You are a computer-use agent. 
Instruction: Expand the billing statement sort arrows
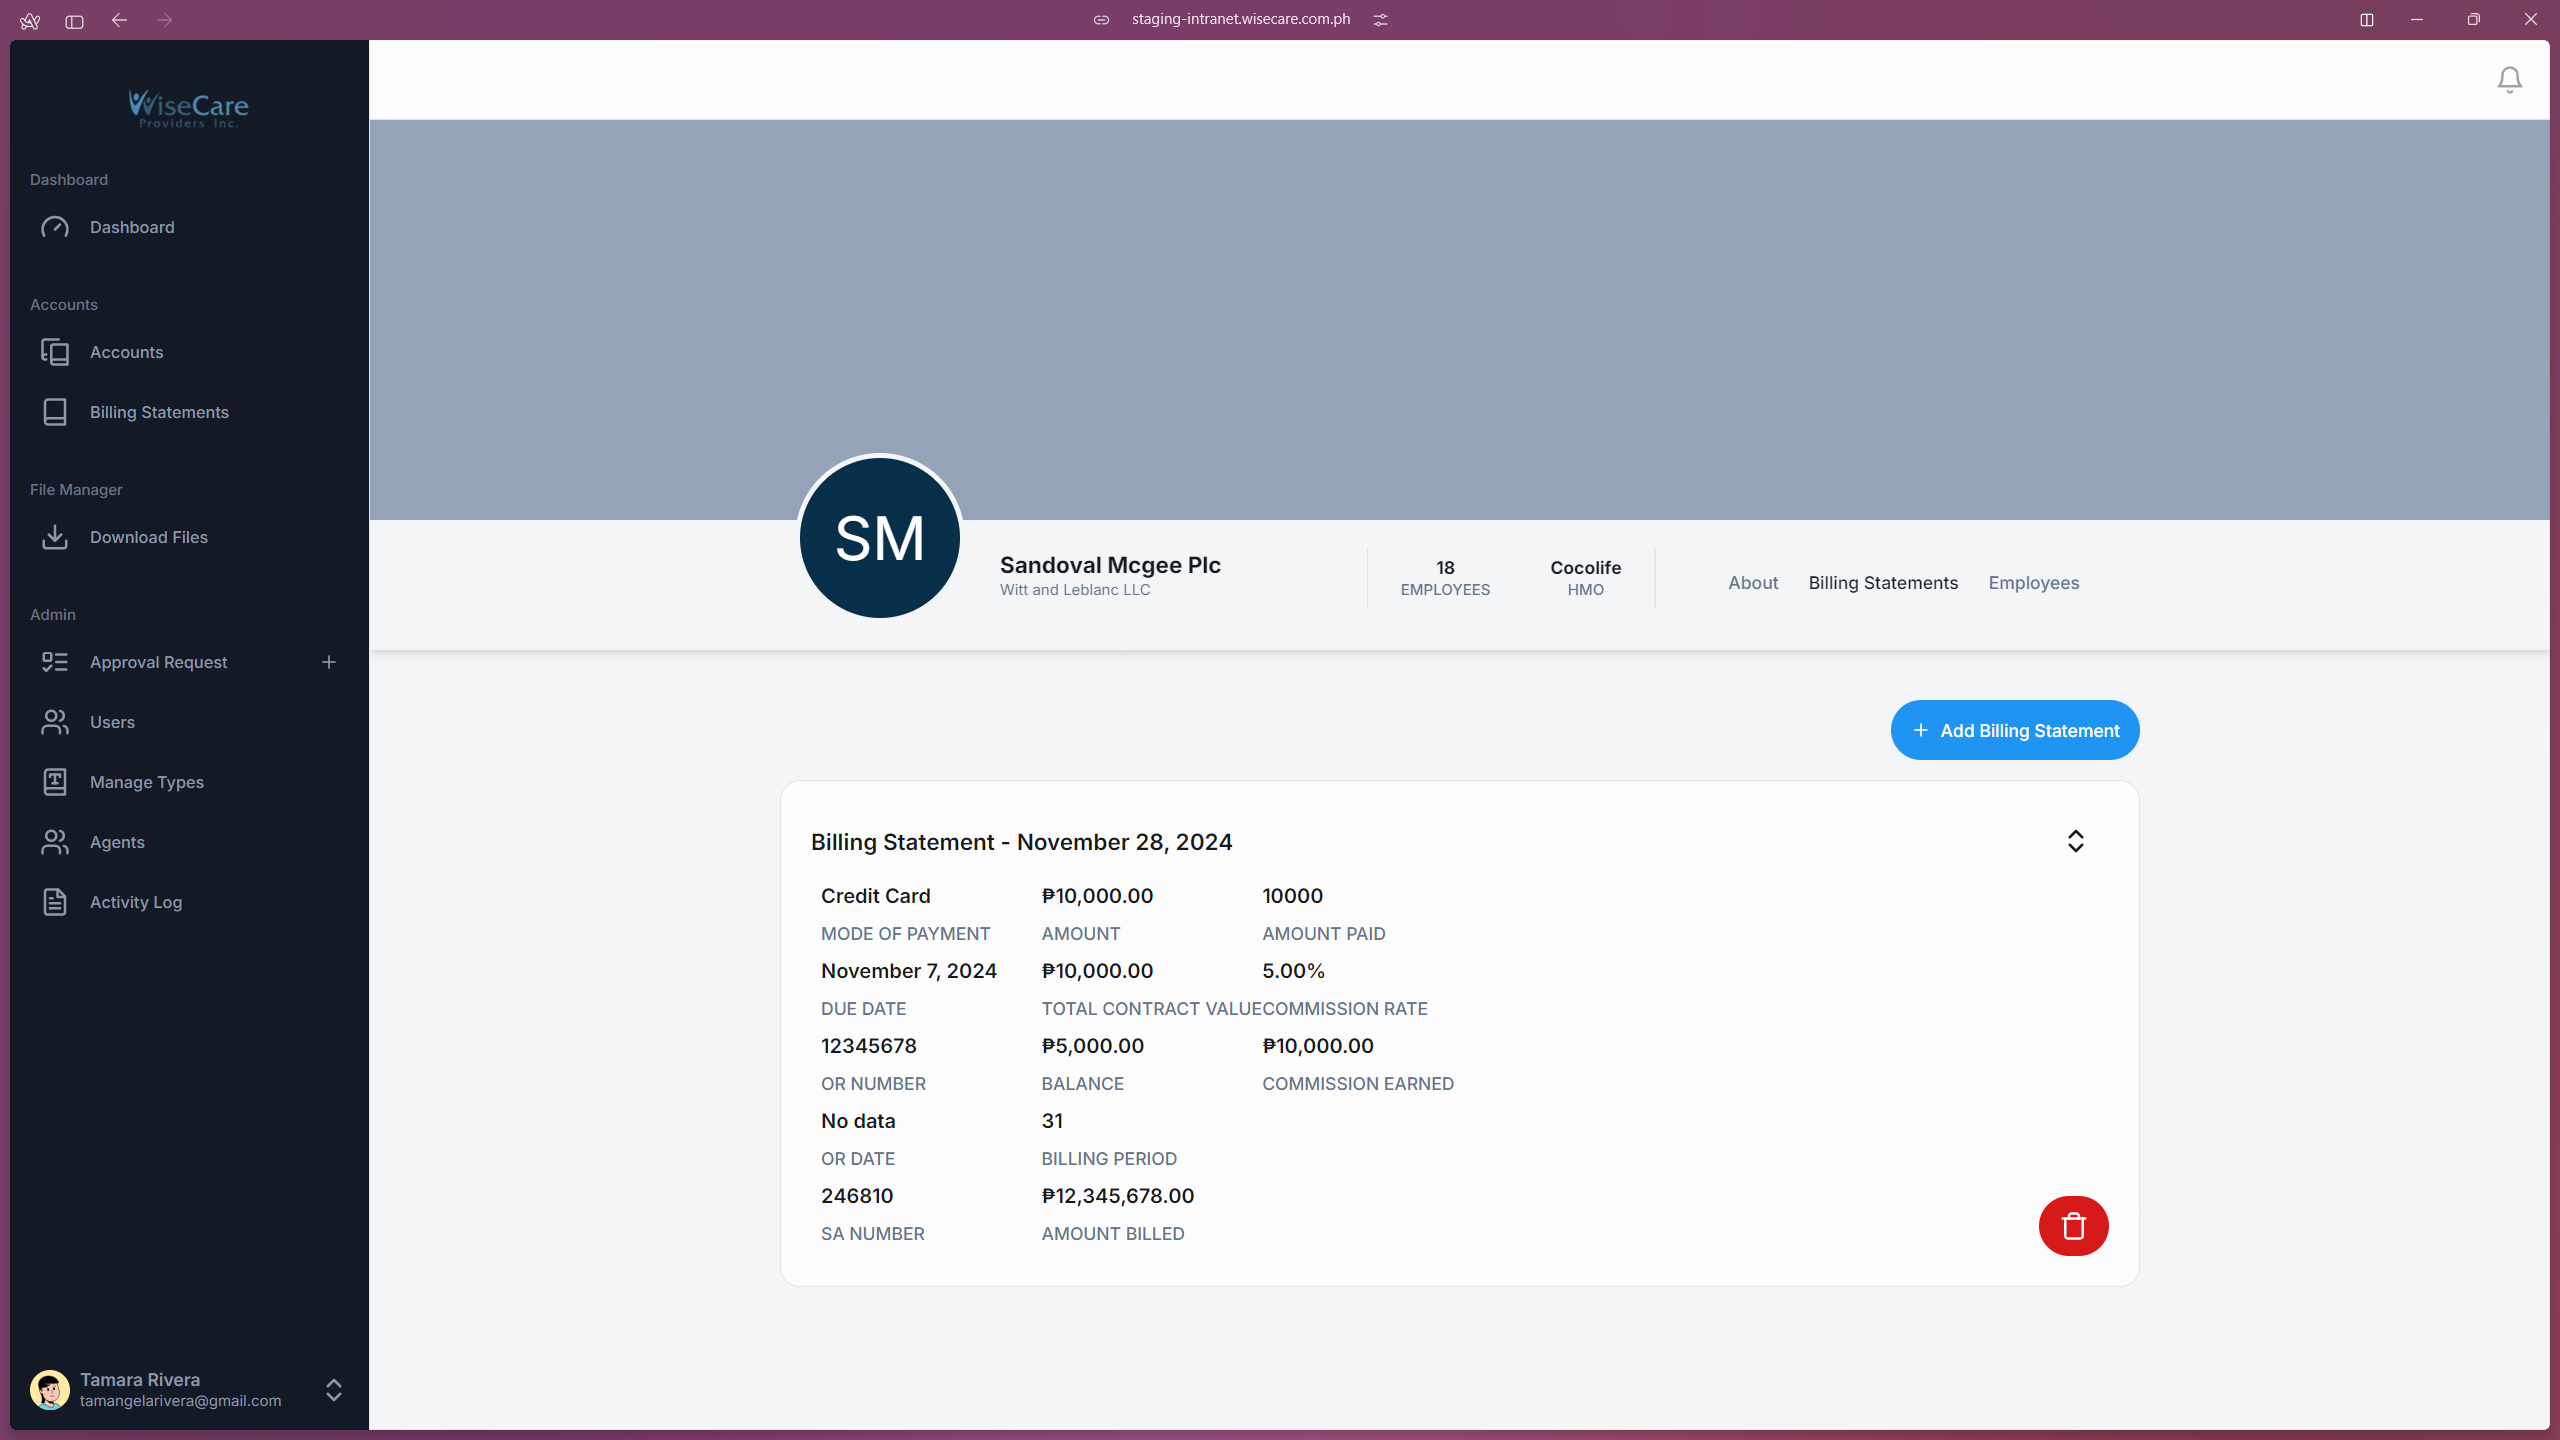[x=2075, y=841]
